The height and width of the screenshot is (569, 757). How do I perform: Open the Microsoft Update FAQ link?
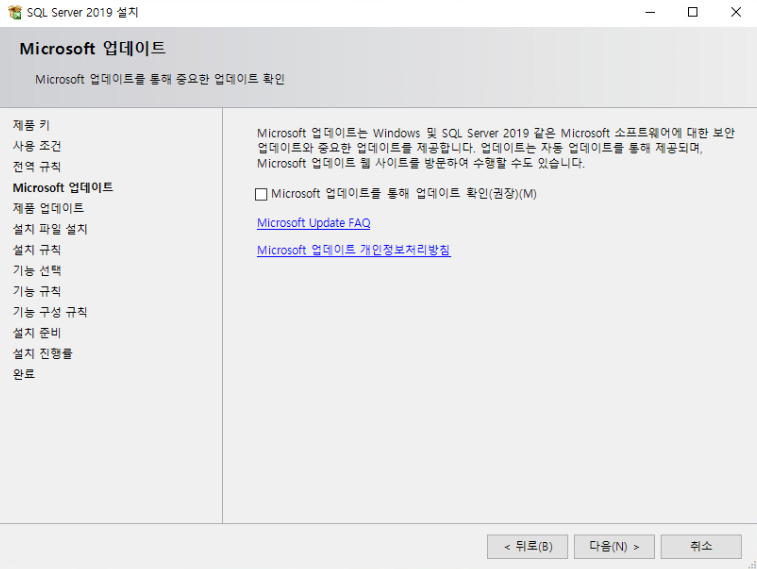click(313, 223)
